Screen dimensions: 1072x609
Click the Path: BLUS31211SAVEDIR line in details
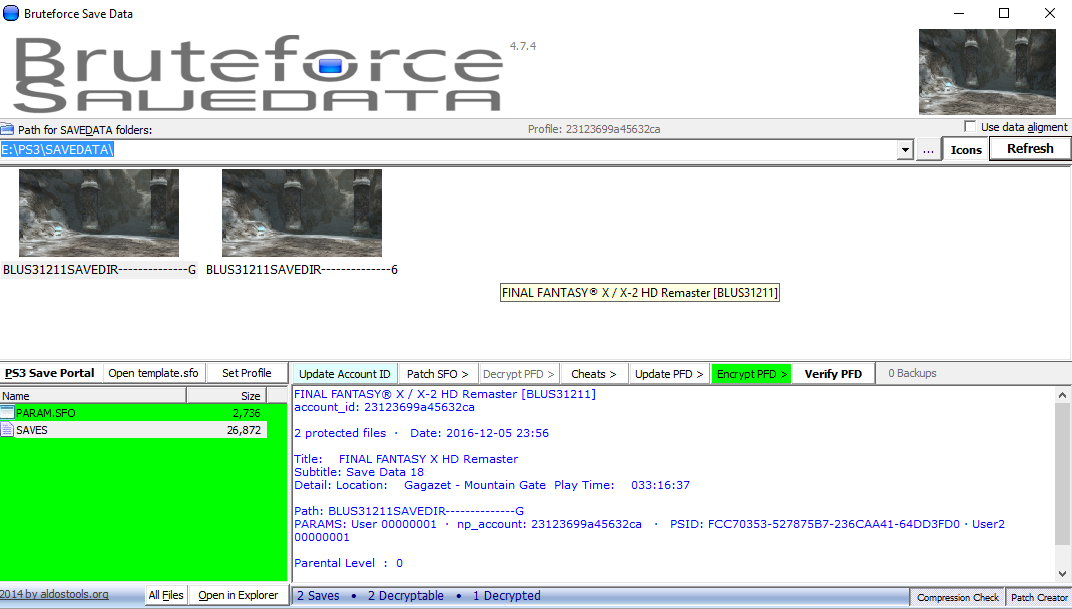[x=409, y=511]
